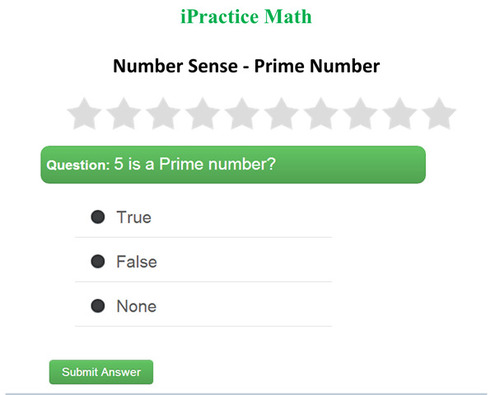Click the 'None' answer label text

click(x=136, y=306)
